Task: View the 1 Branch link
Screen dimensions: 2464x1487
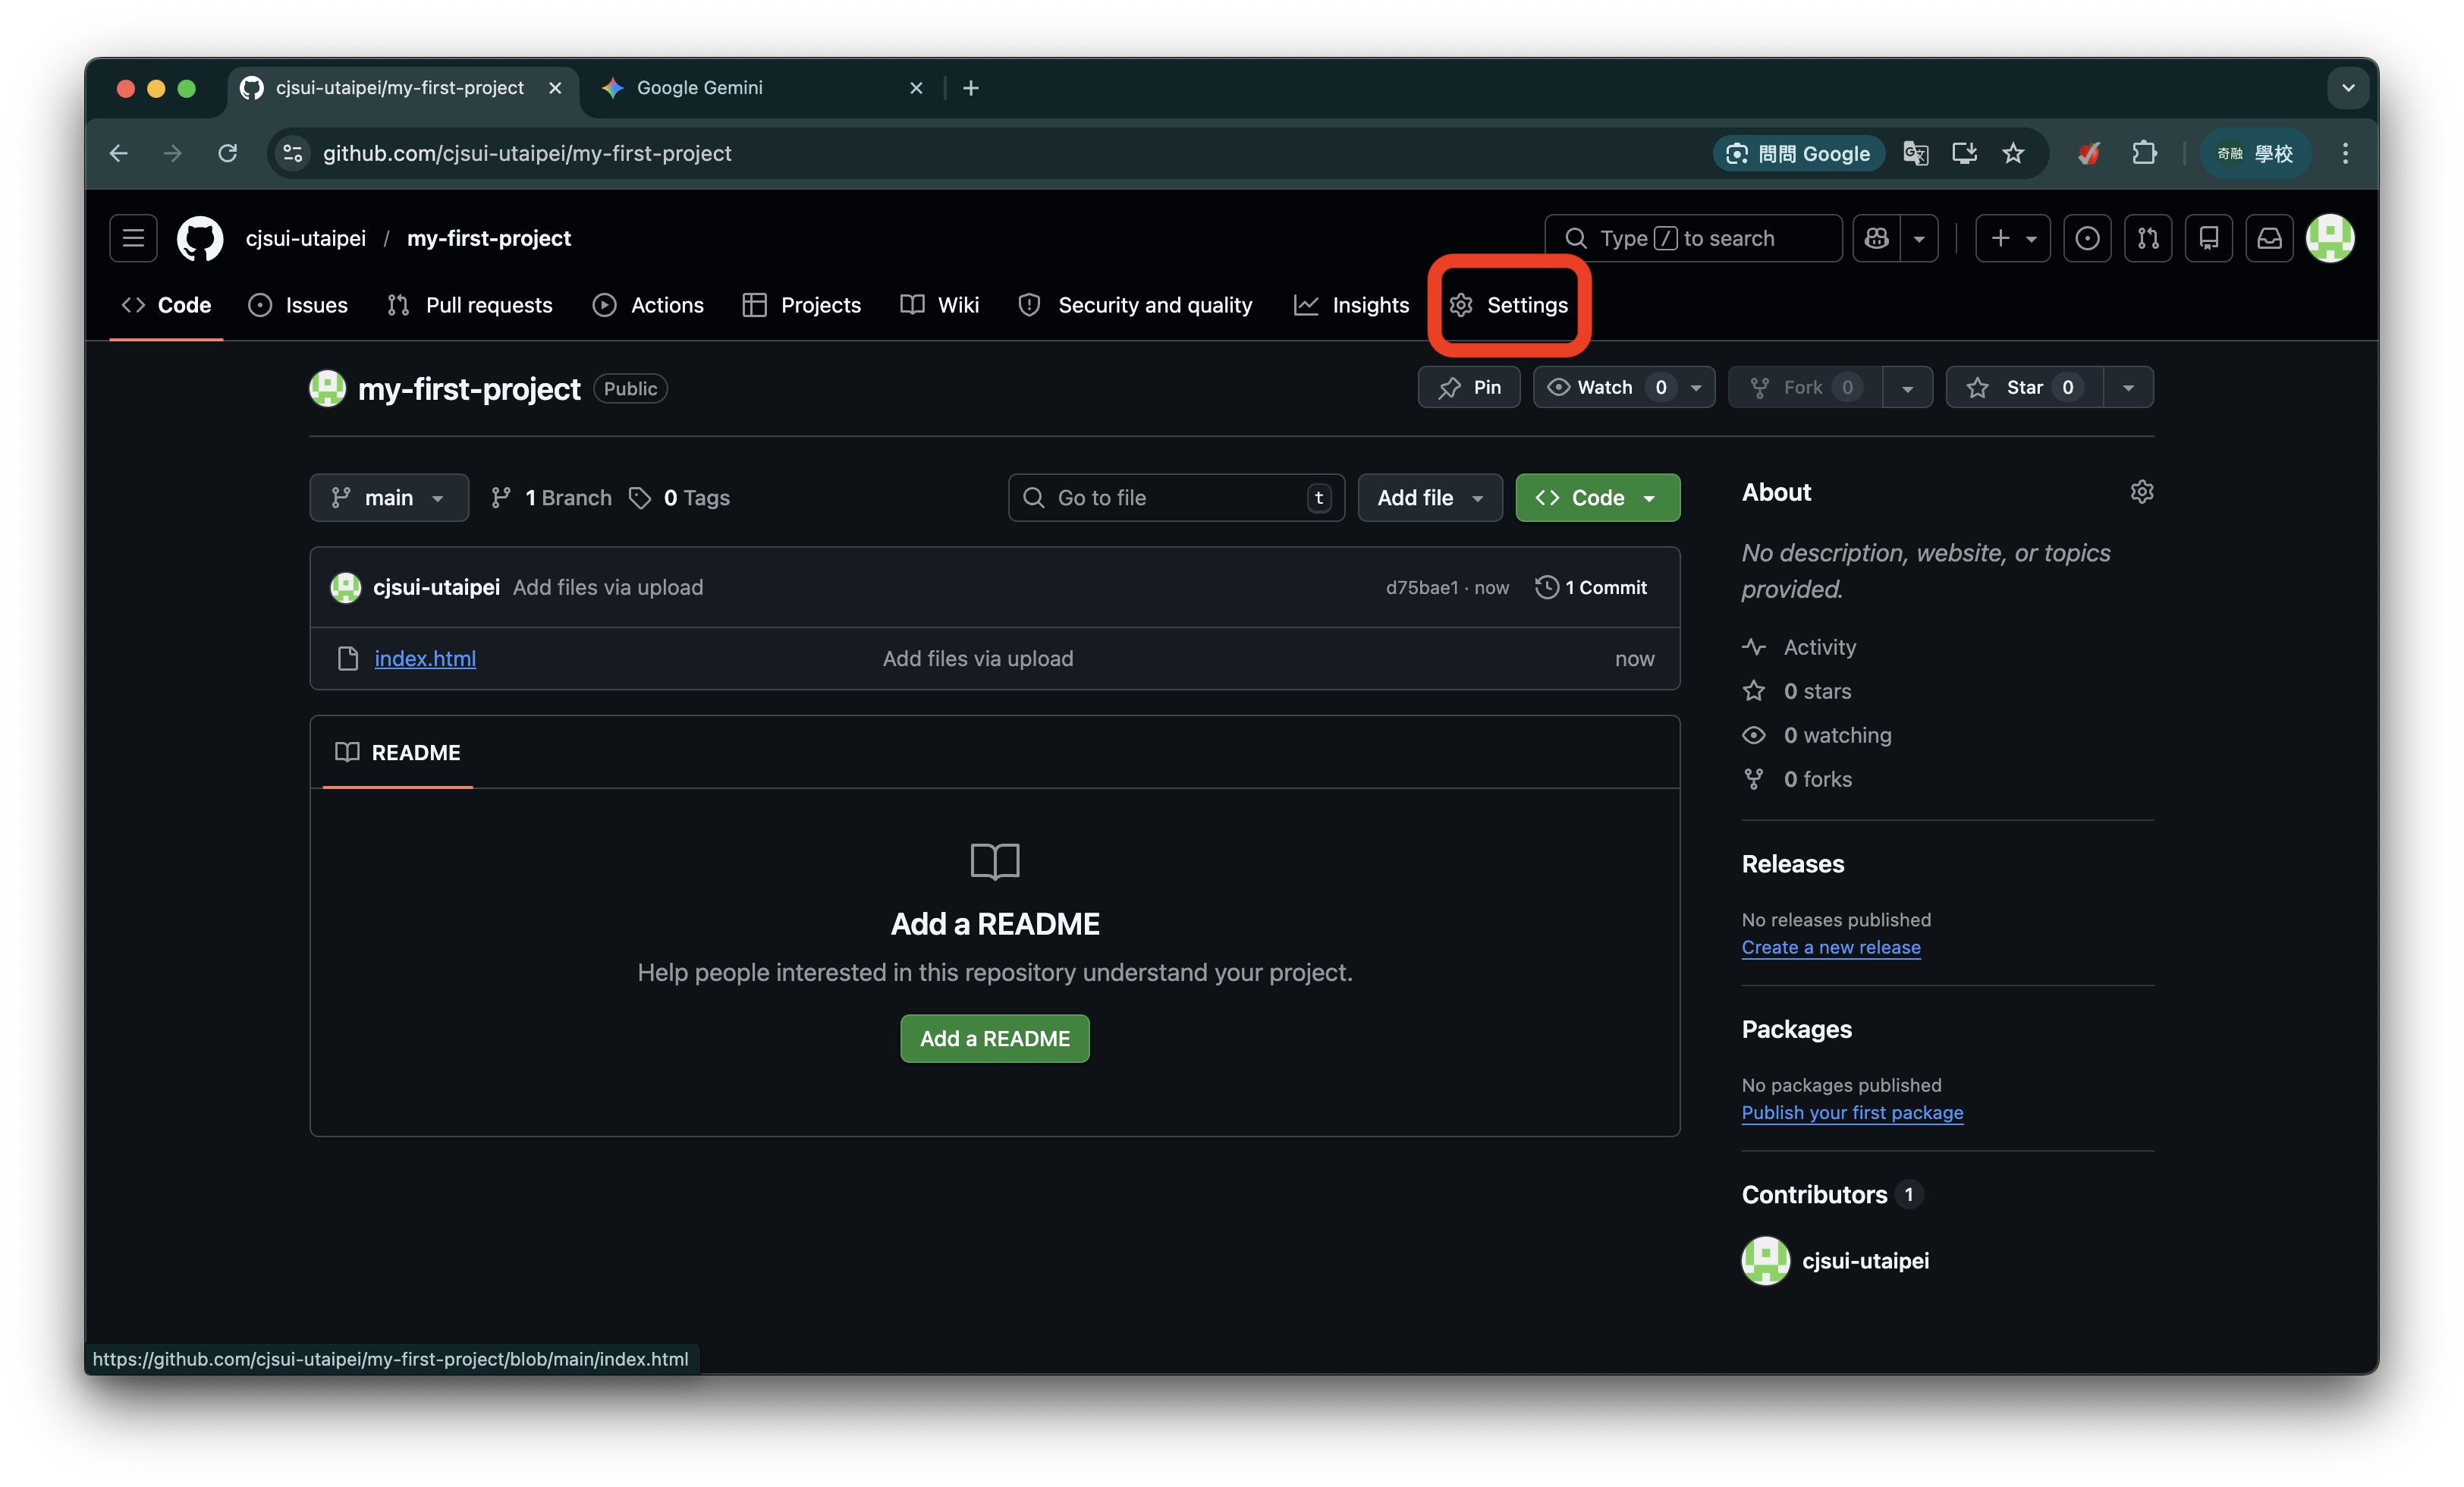Action: point(551,497)
